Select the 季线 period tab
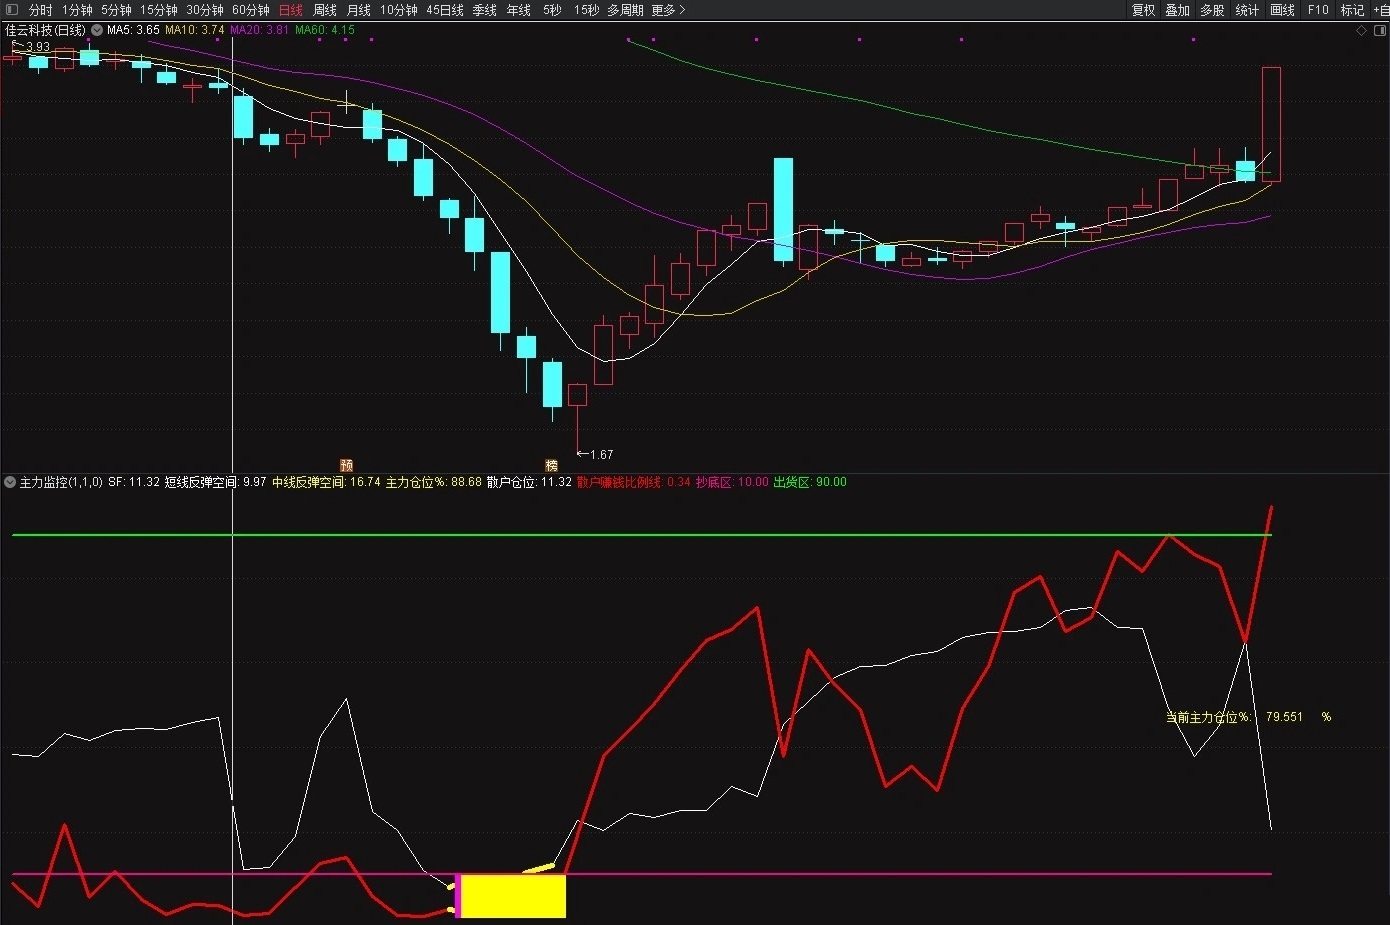Screen dimensions: 1390x925 485,10
